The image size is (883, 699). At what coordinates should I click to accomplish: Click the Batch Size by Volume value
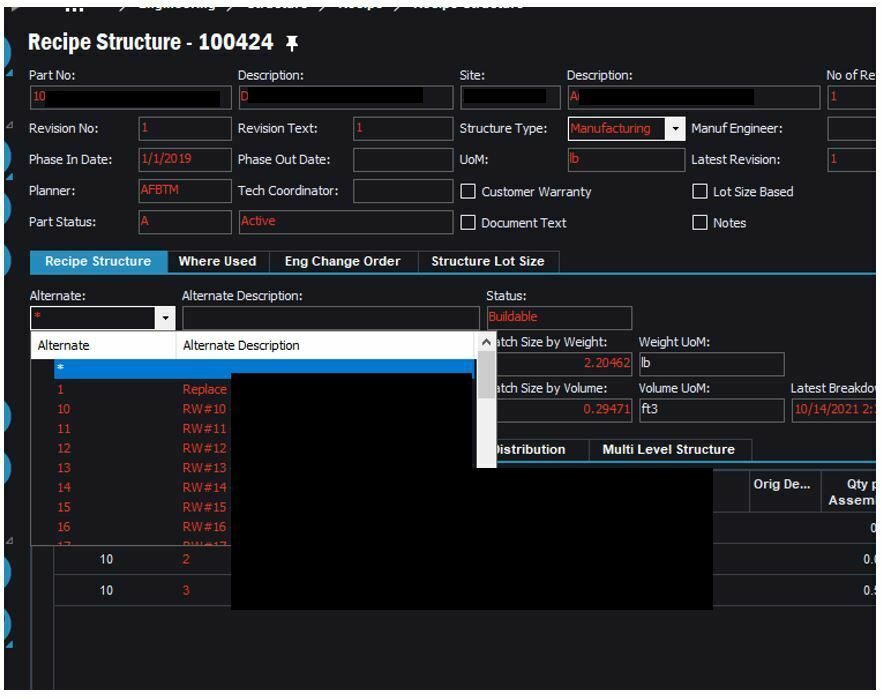tap(564, 410)
